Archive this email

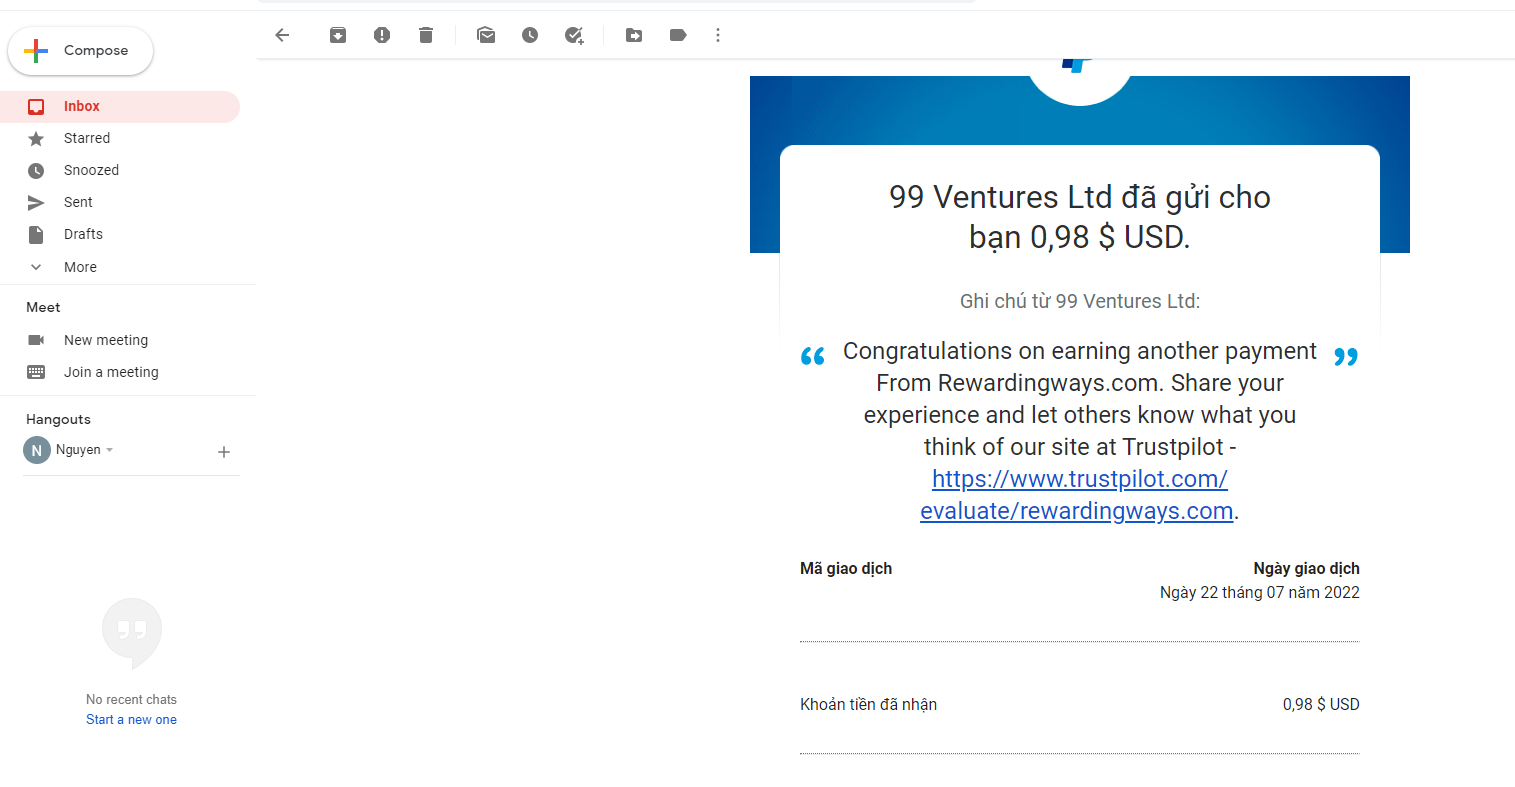[338, 35]
